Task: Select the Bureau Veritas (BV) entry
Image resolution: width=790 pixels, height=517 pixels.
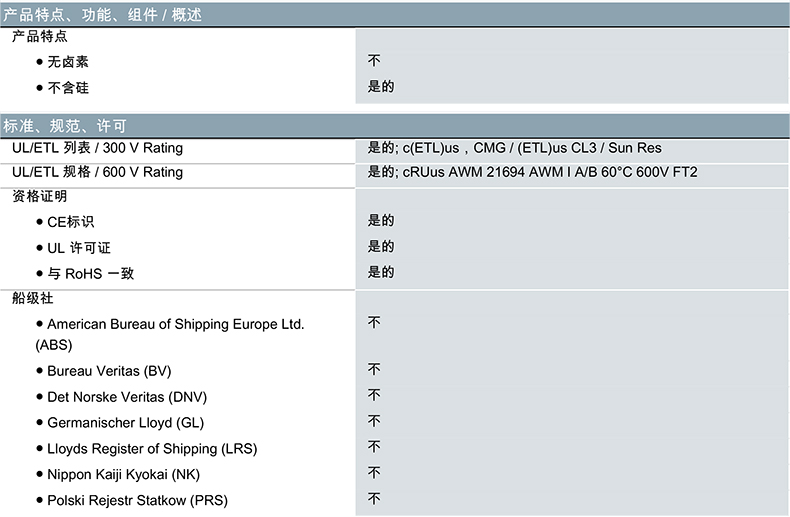Action: 109,371
